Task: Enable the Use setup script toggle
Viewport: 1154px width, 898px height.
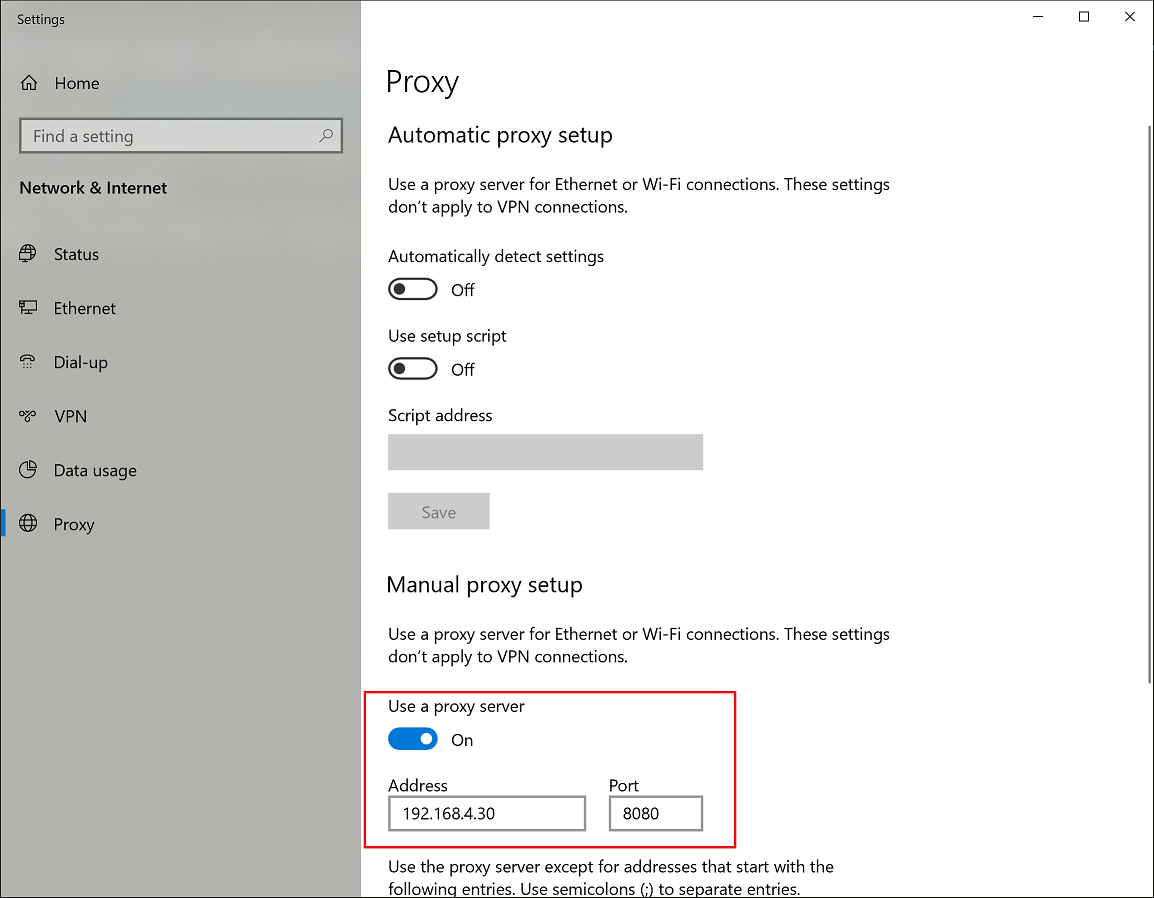Action: point(413,369)
